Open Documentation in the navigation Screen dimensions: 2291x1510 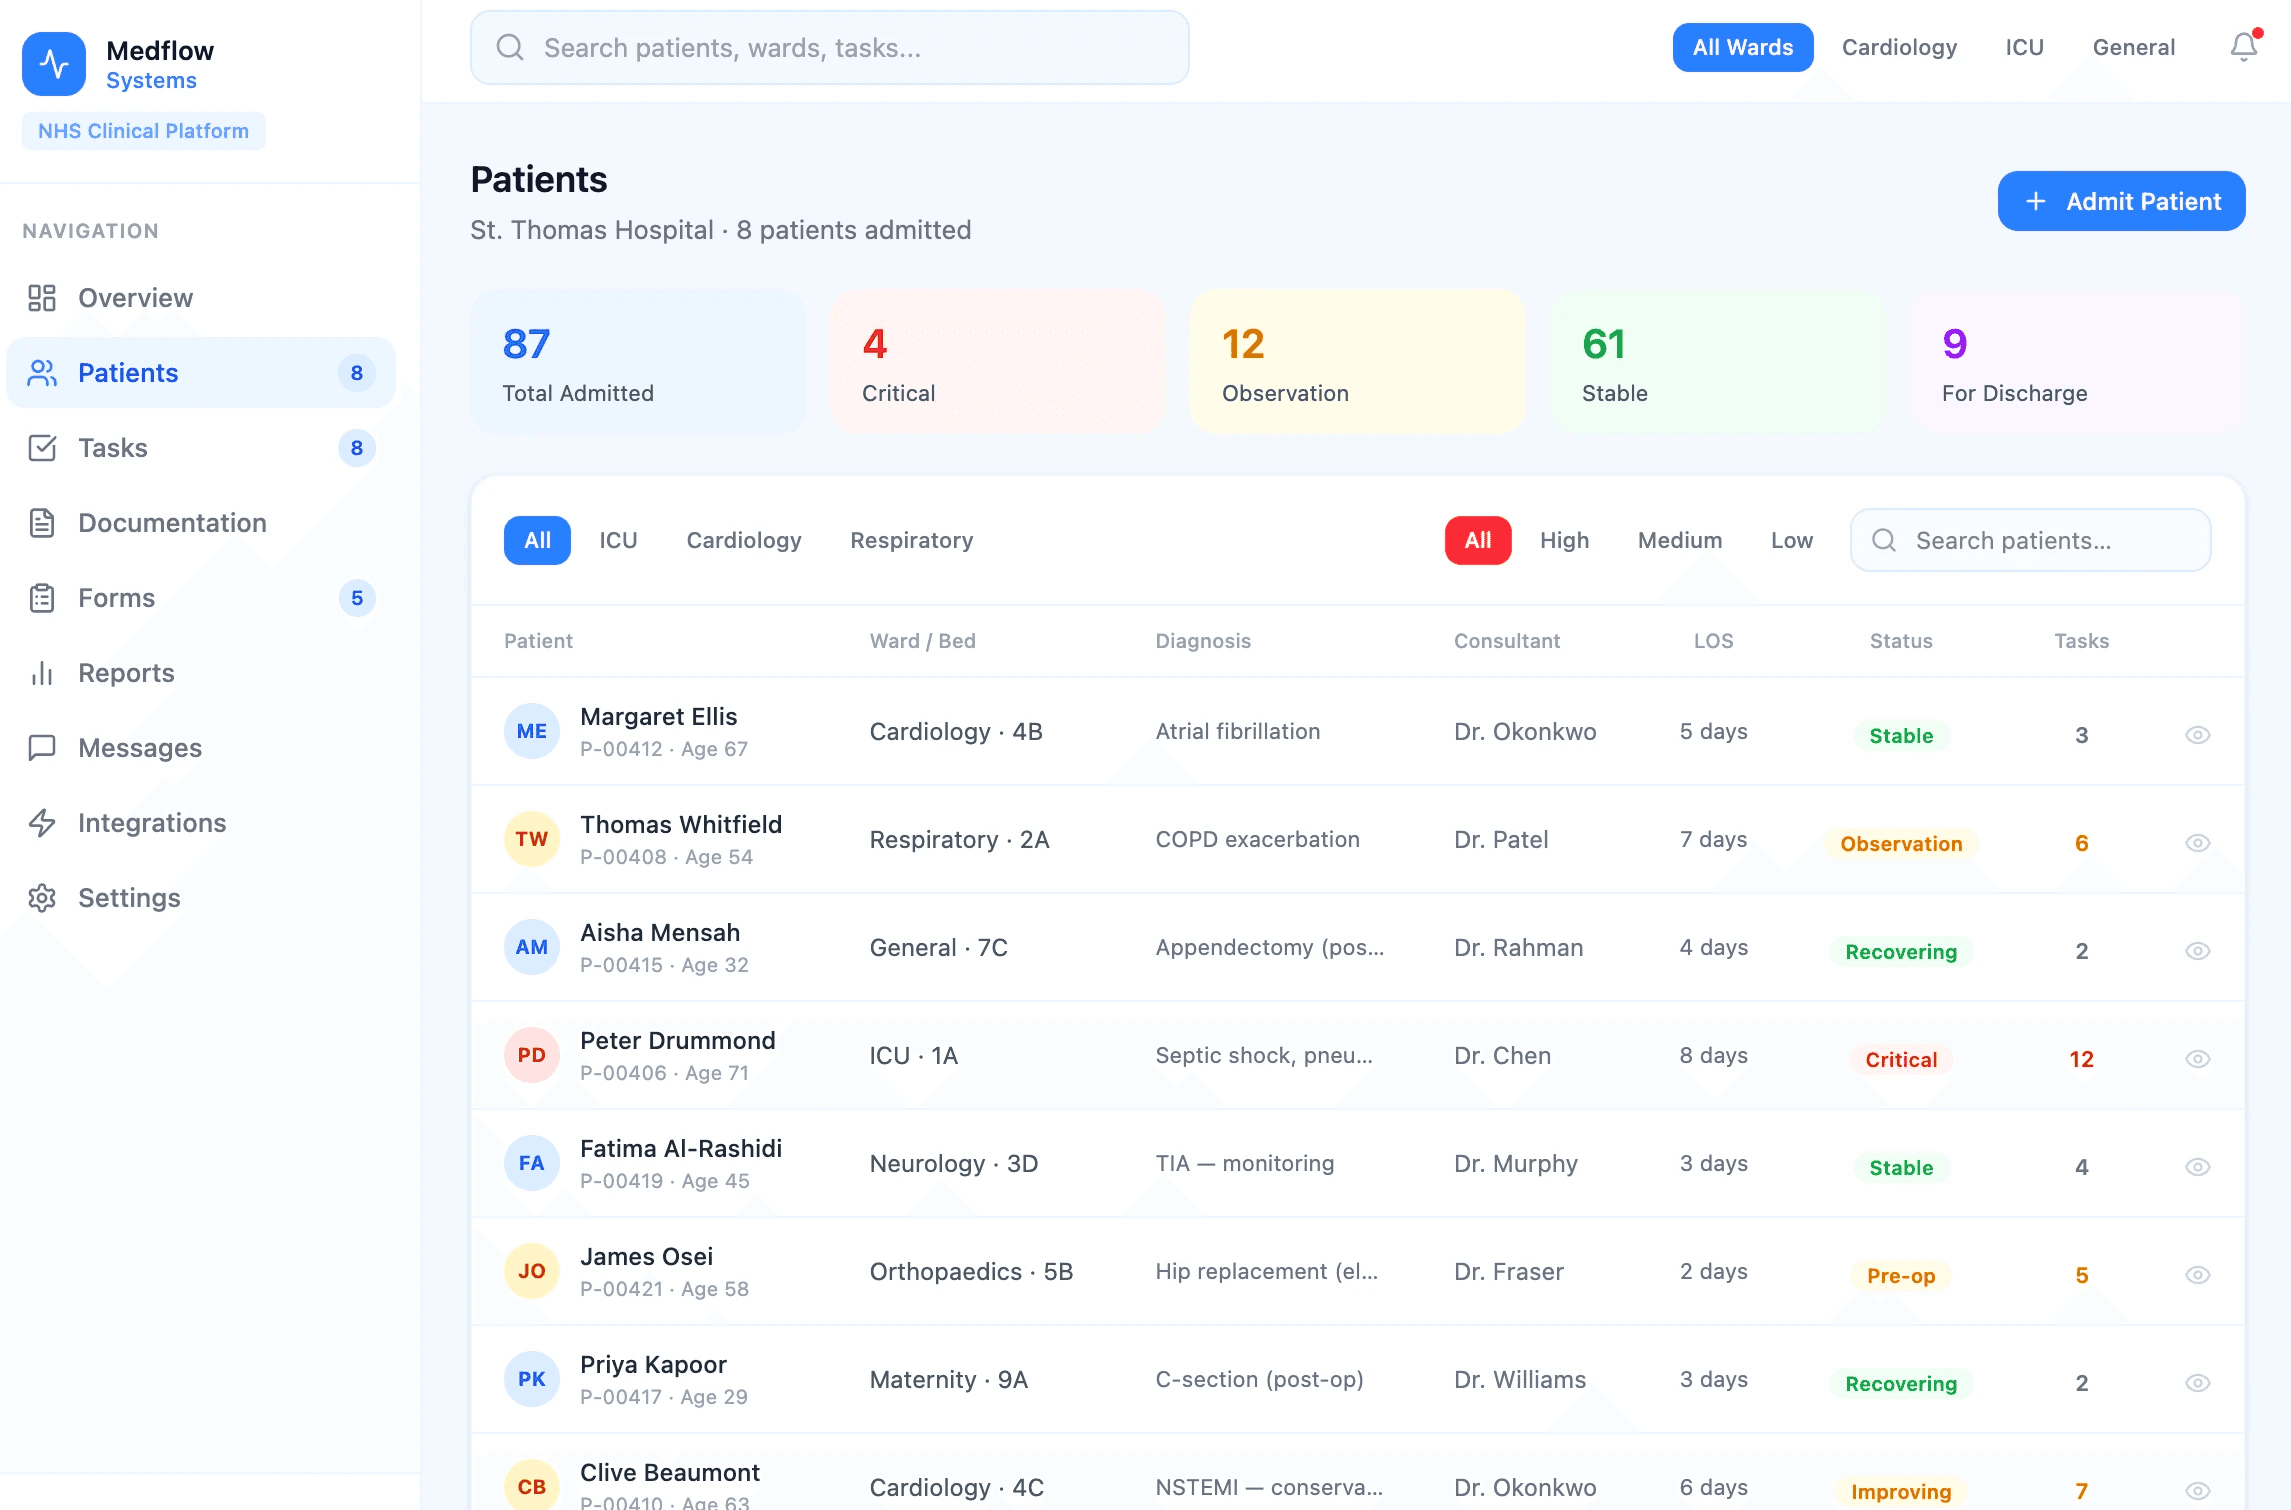[200, 523]
